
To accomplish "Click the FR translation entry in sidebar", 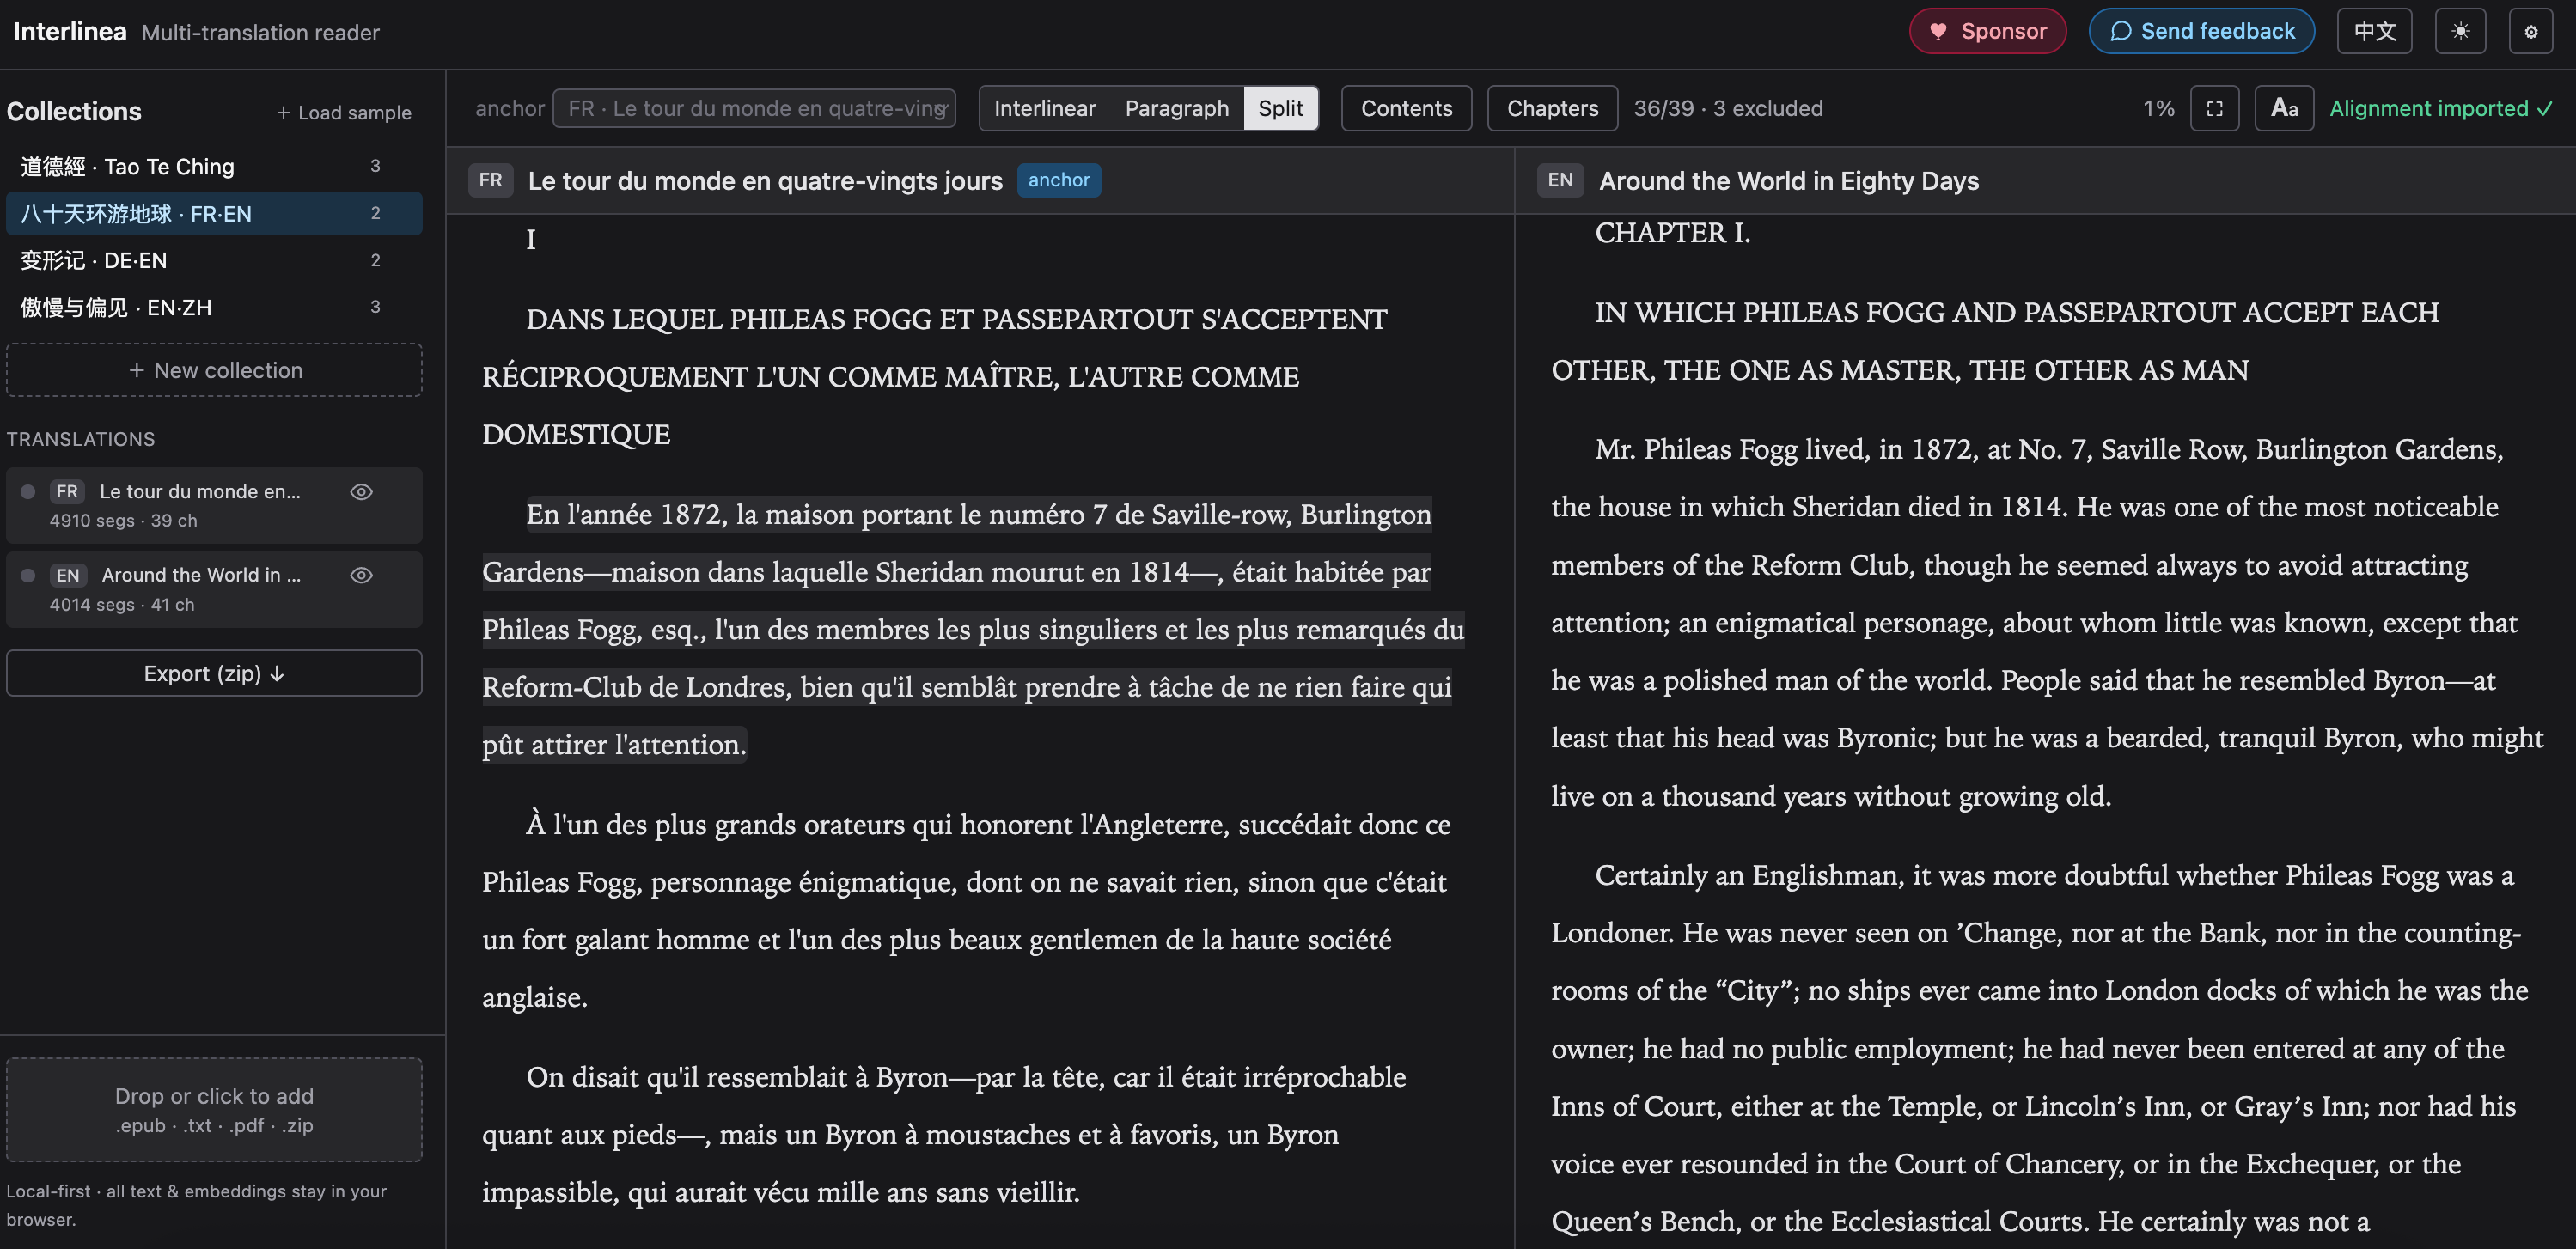I will (x=214, y=505).
